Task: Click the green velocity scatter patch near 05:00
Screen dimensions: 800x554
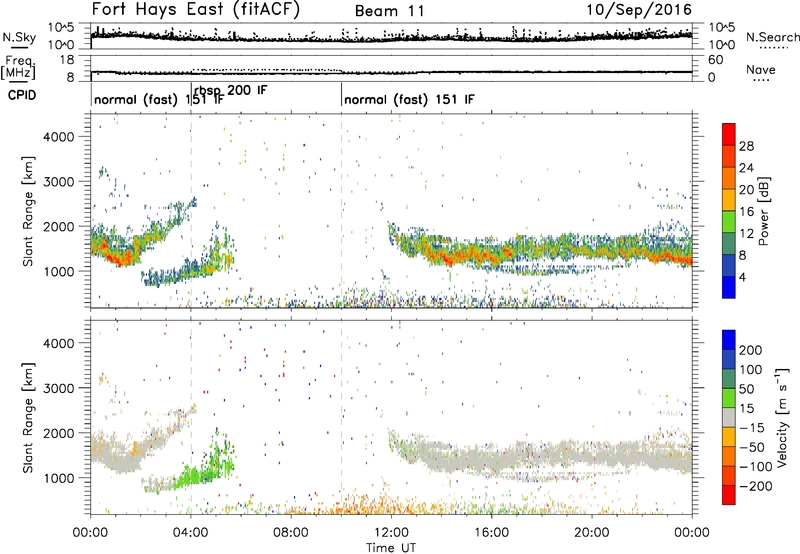Action: tap(209, 467)
